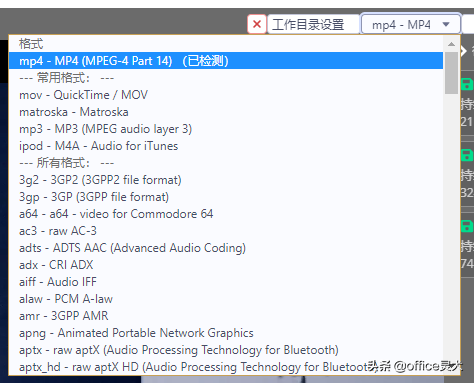Screen dimensions: 474x383
Task: Click the third green save icon
Action: click(467, 226)
